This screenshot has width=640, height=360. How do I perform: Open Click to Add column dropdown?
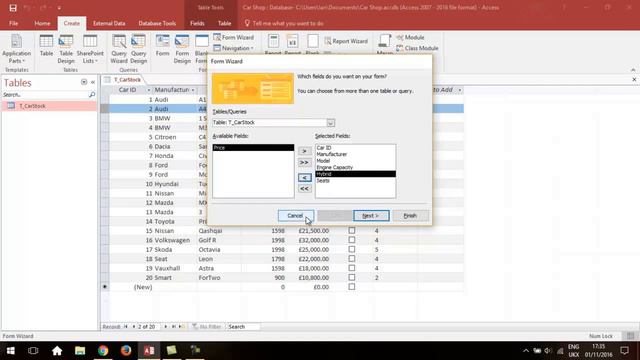coord(460,90)
